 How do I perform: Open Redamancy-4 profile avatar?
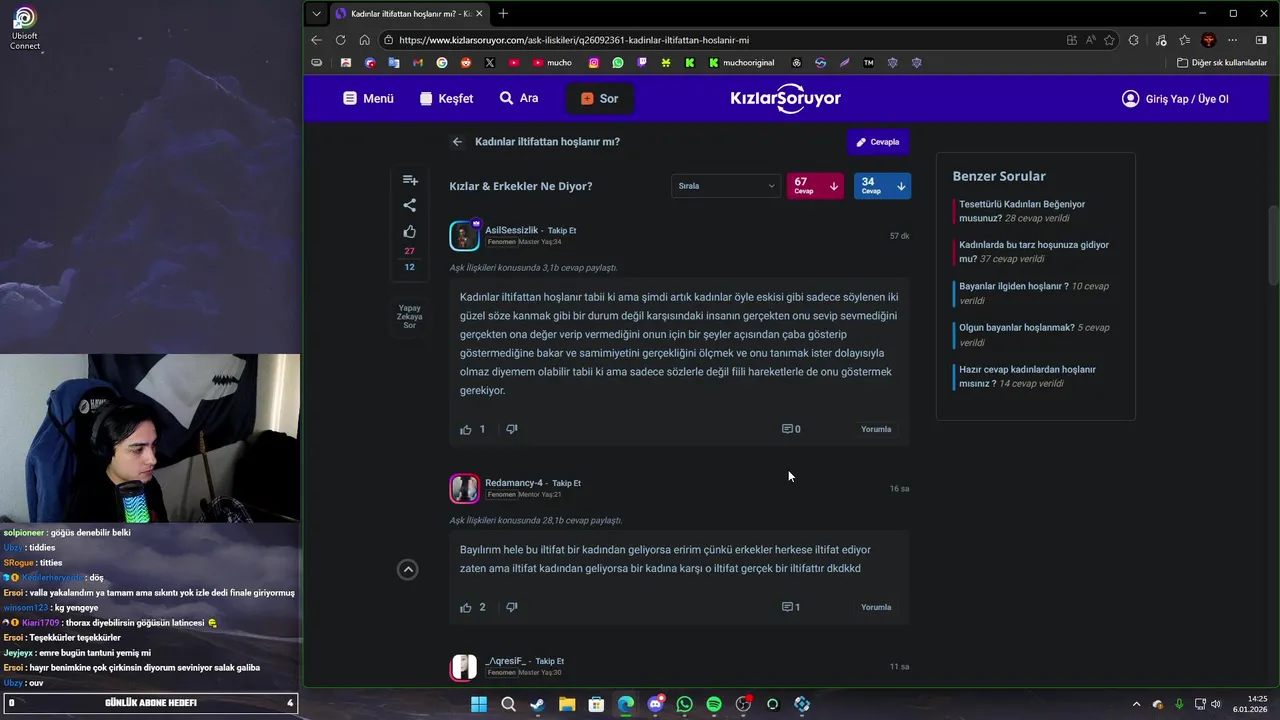tap(464, 488)
